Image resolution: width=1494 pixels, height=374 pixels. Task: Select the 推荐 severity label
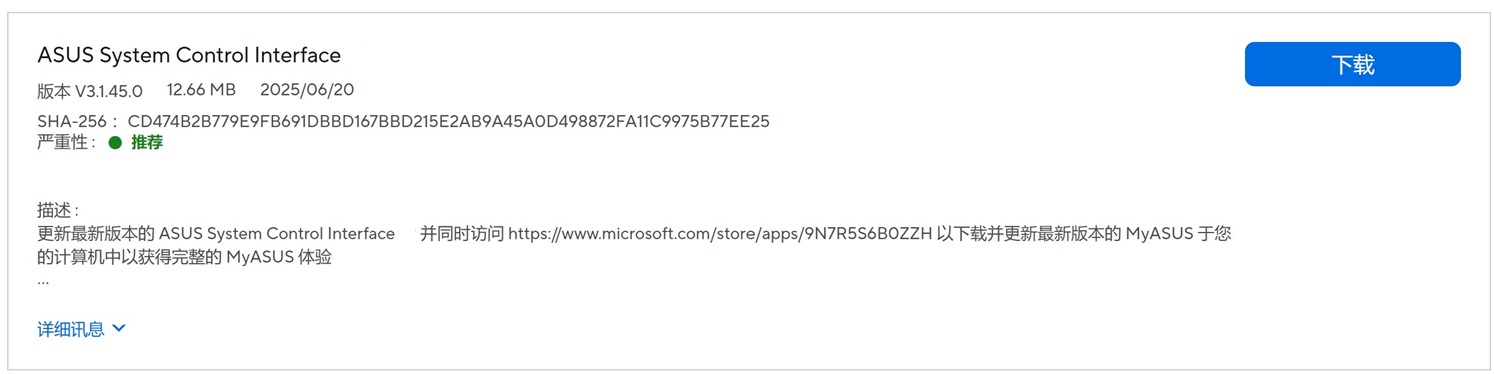click(147, 142)
